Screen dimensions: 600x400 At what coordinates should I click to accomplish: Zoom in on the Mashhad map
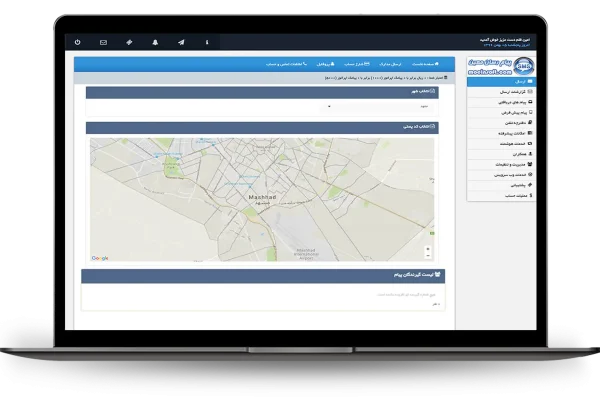coord(428,248)
